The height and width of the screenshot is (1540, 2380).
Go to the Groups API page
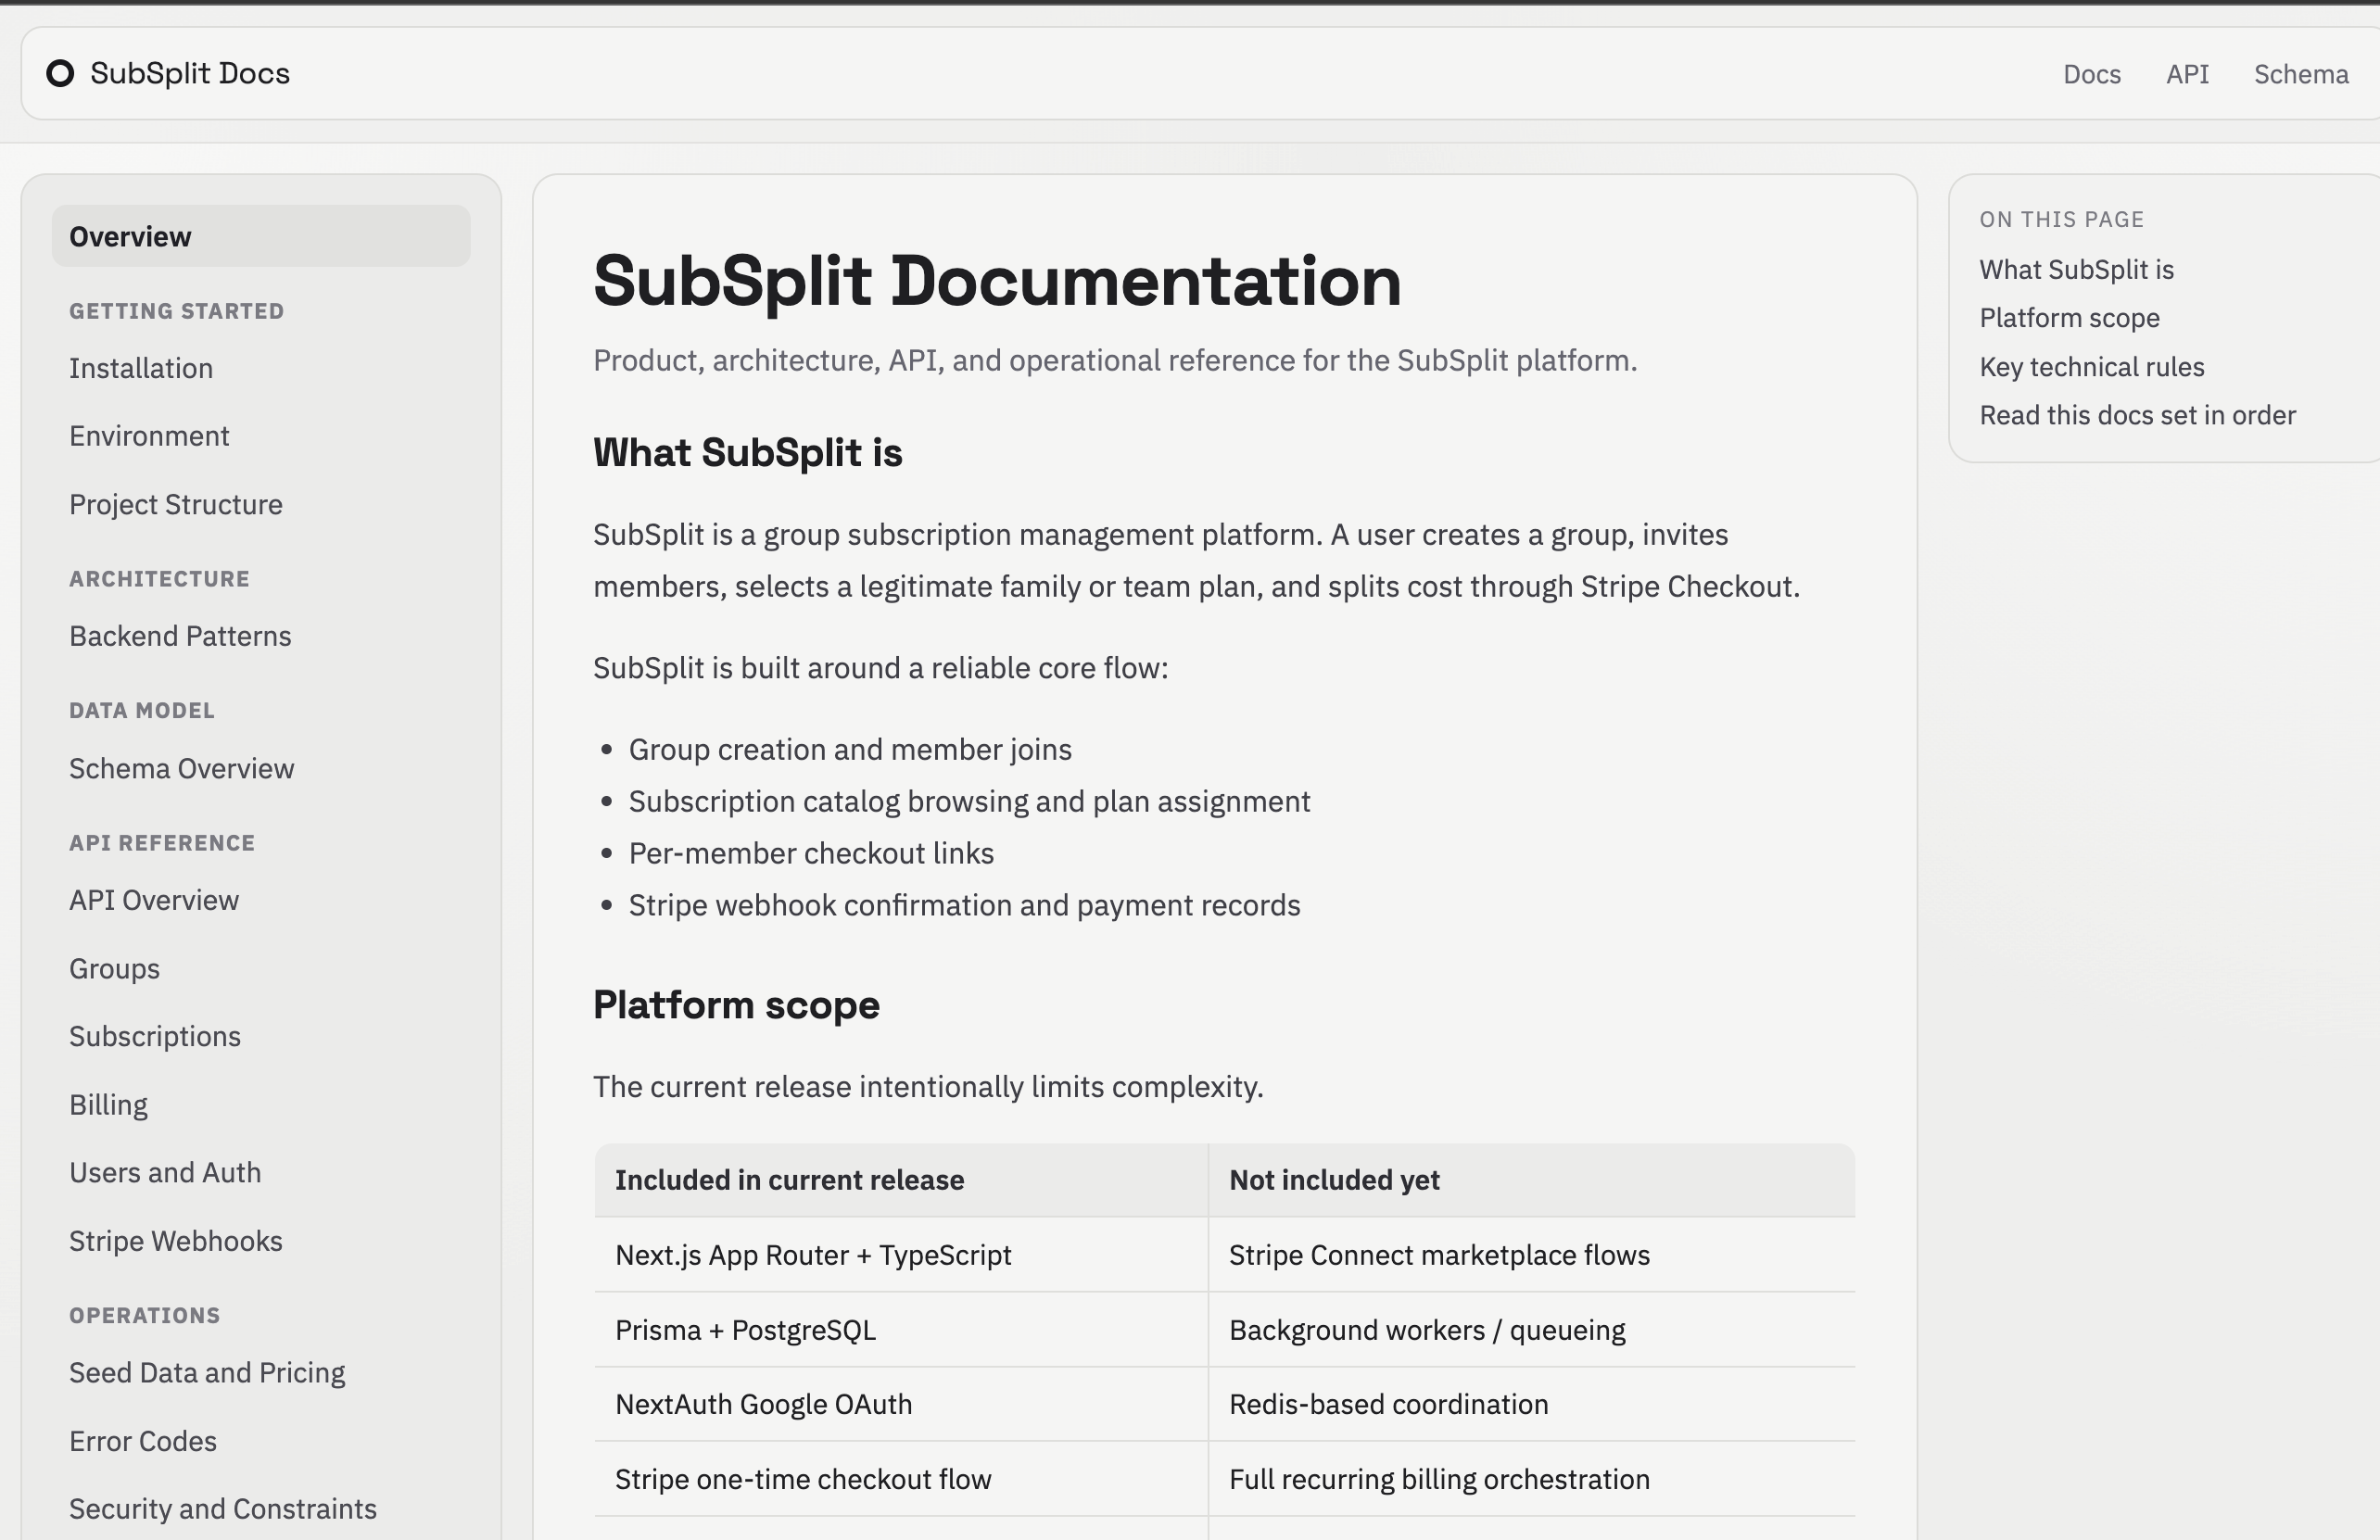[x=114, y=968]
